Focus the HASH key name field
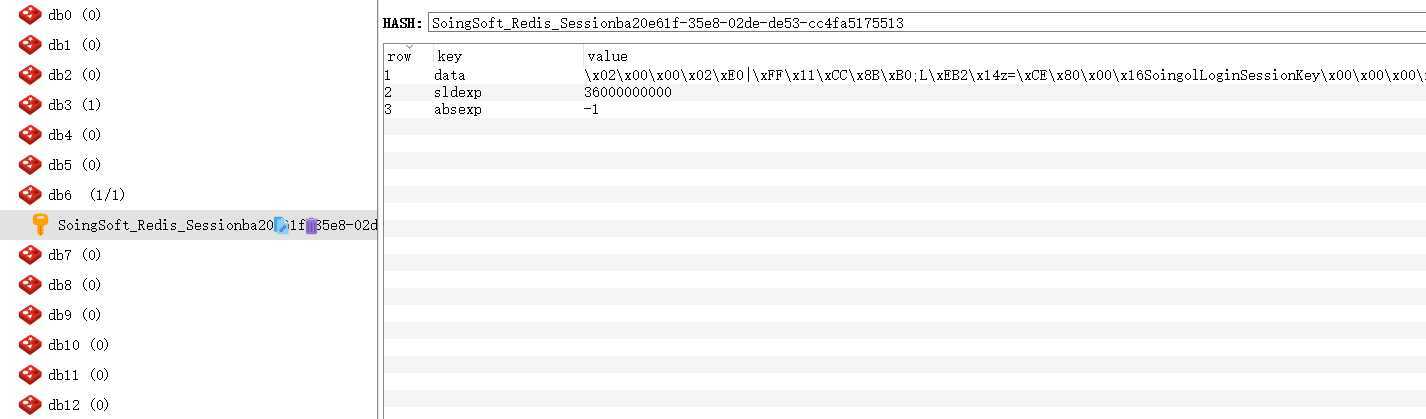 pyautogui.click(x=926, y=23)
